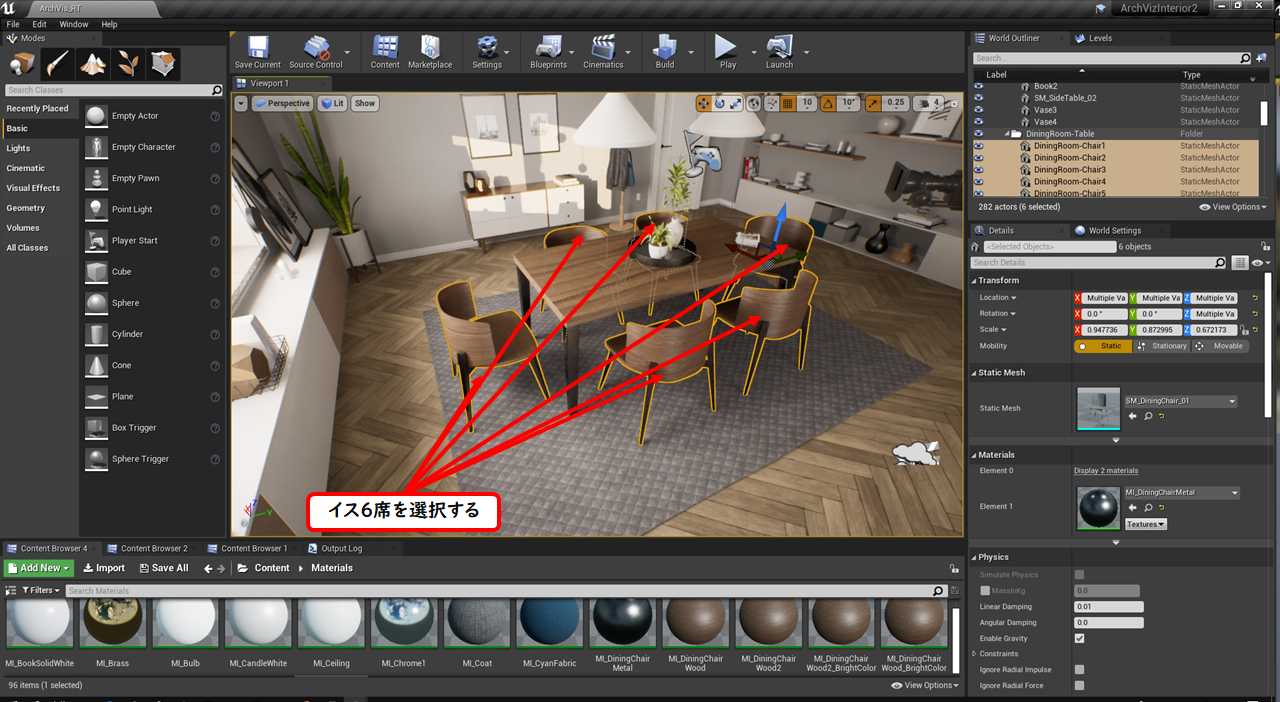Open the Textures dropdown under Element 1
The height and width of the screenshot is (702, 1280).
(1146, 524)
